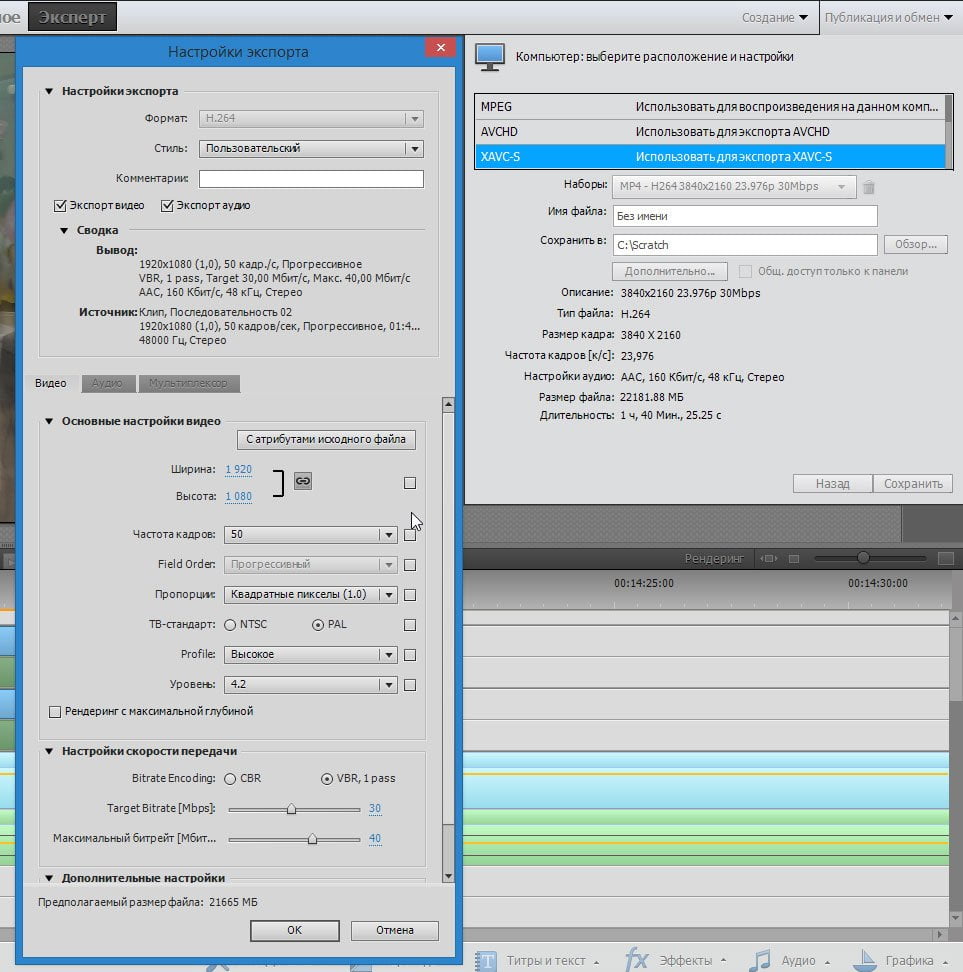Screen dimensions: 963x972
Task: Click the Сохранить button
Action: click(913, 484)
